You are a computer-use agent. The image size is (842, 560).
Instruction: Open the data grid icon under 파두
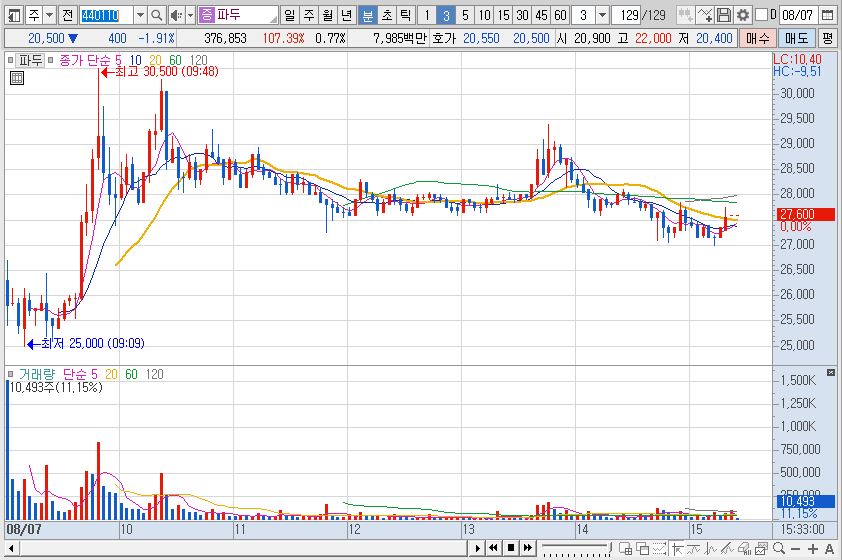(x=17, y=78)
